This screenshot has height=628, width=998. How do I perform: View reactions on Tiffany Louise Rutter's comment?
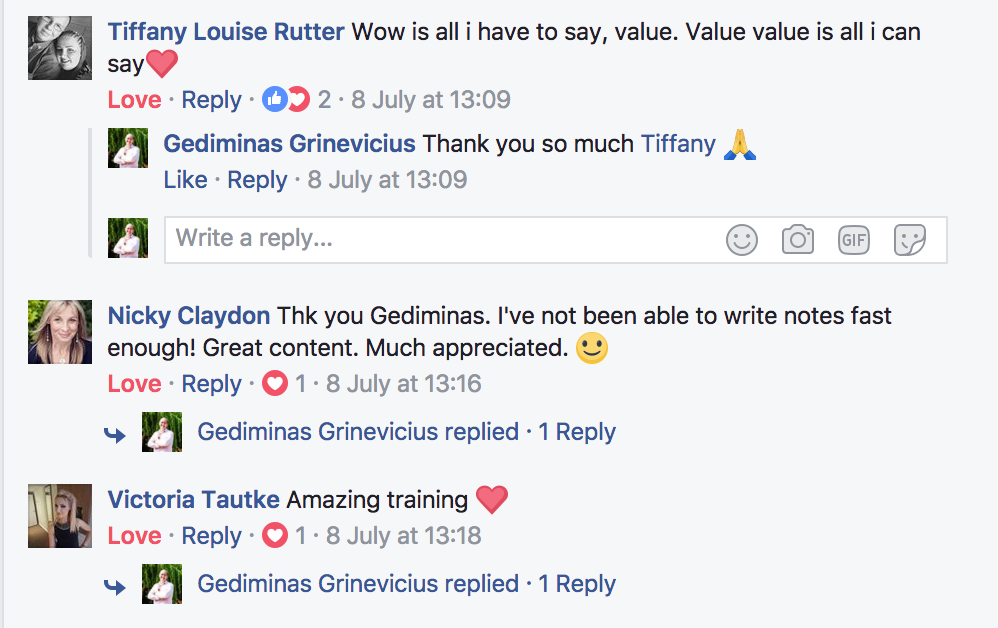tap(286, 100)
